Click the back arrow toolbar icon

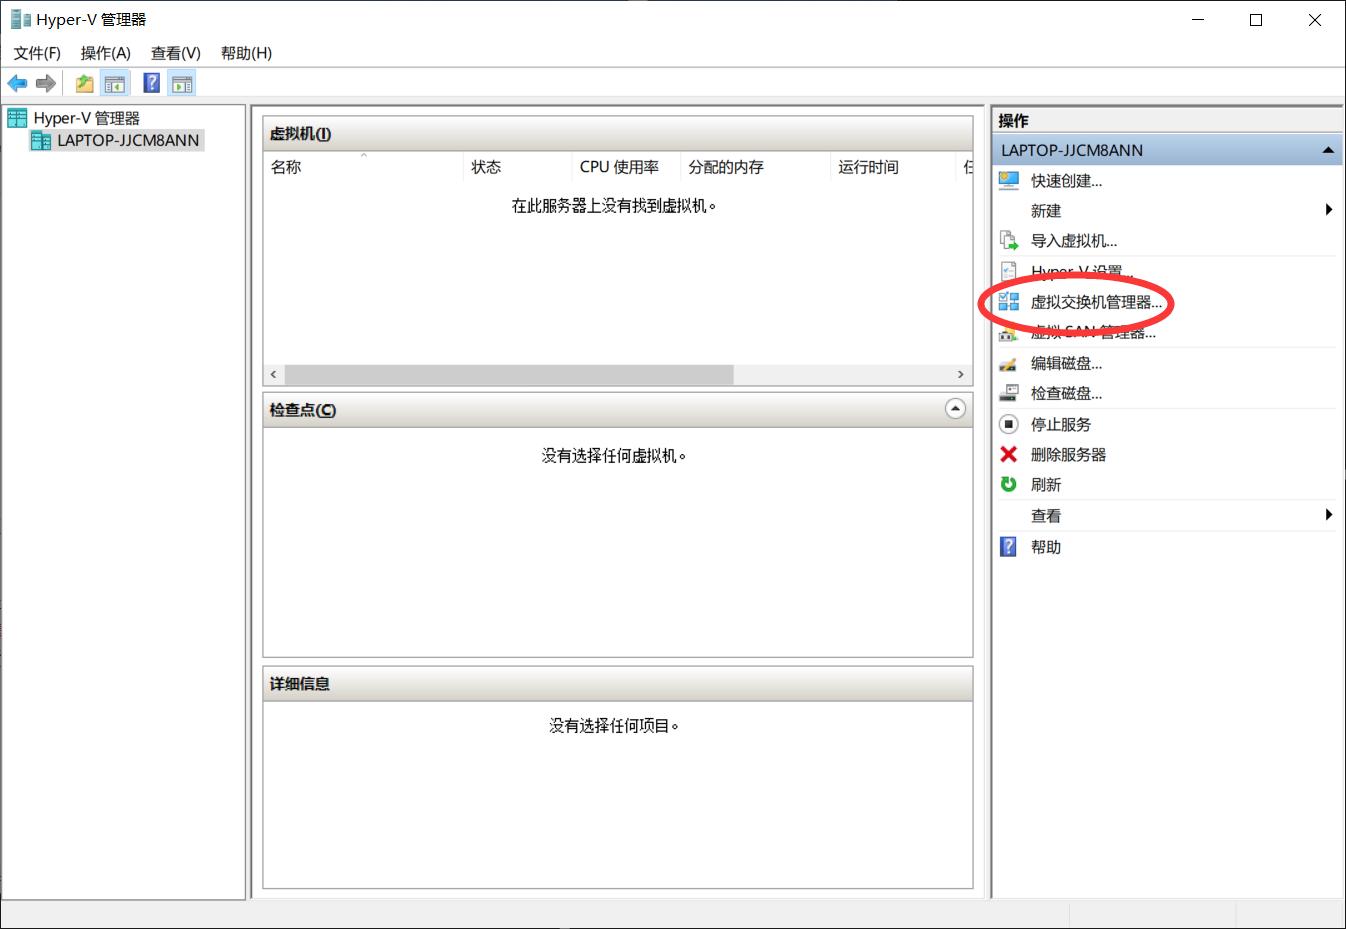[17, 83]
